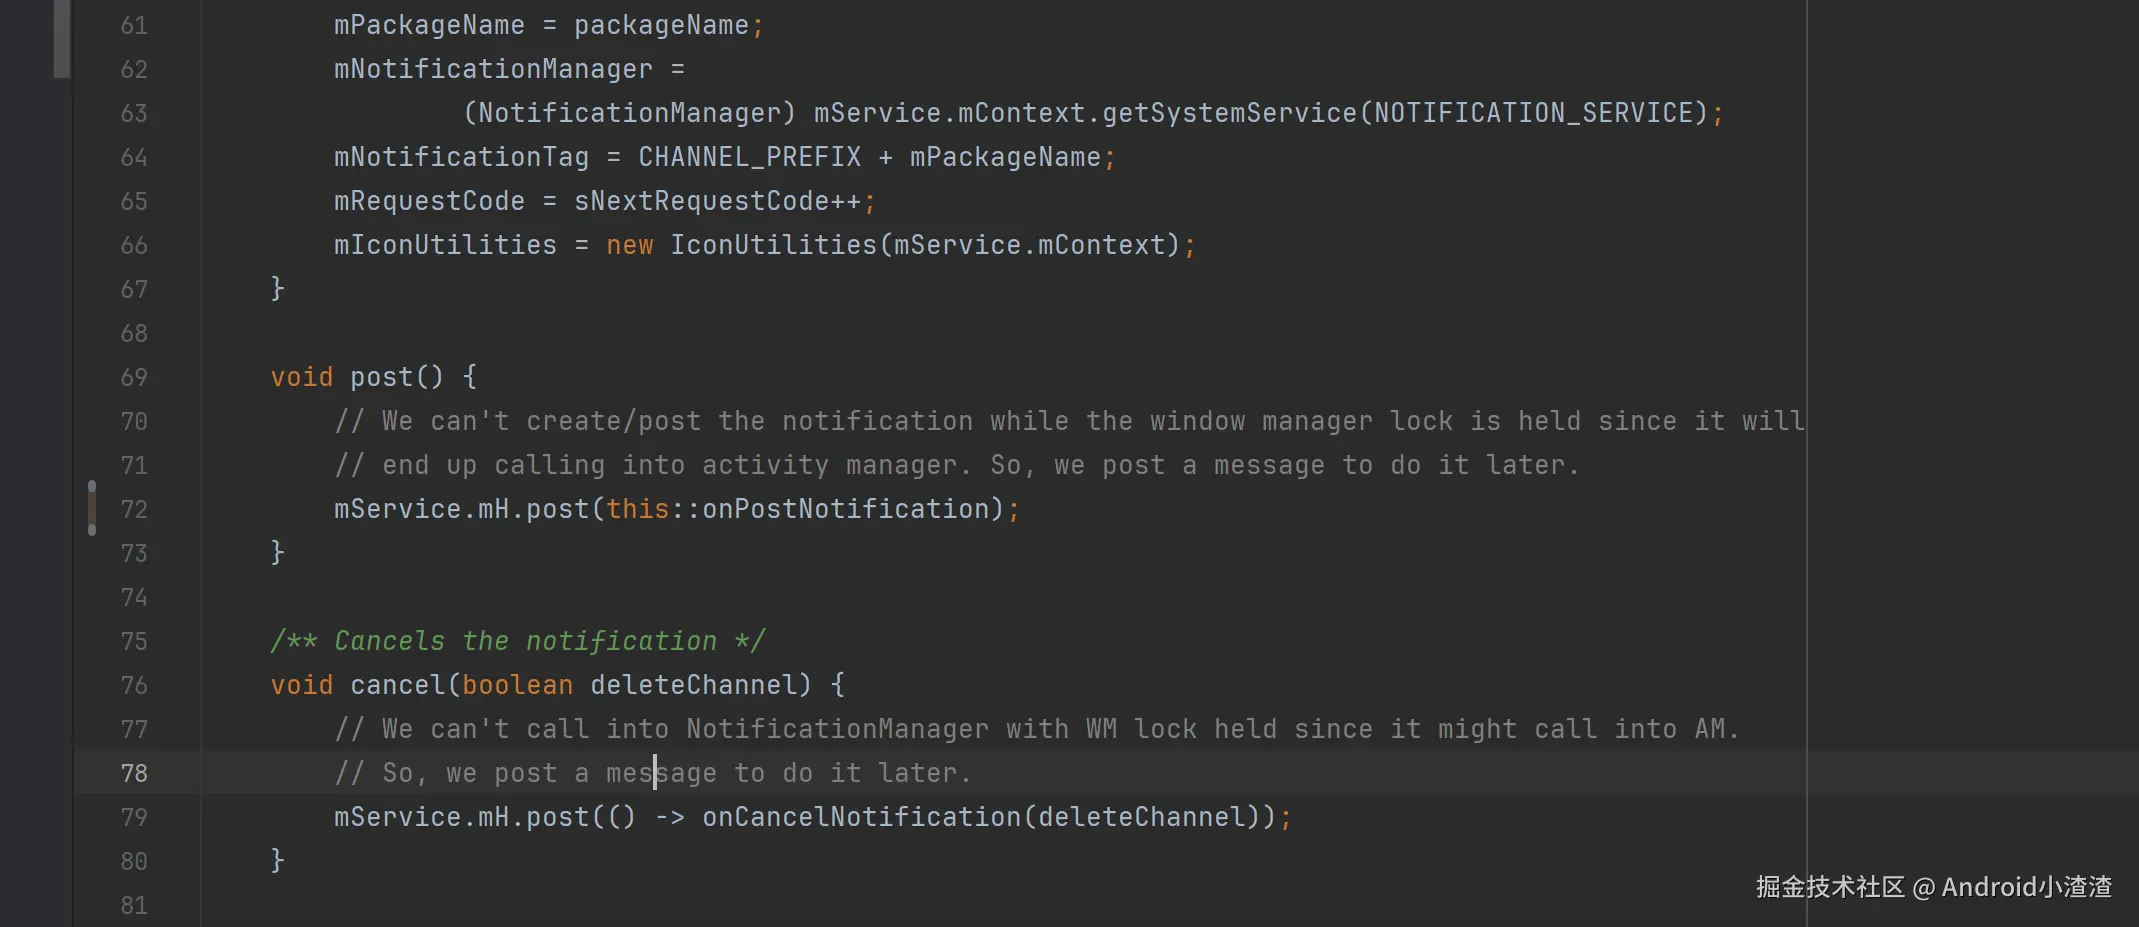Click the mNotificationTag variable assignment

pos(461,157)
